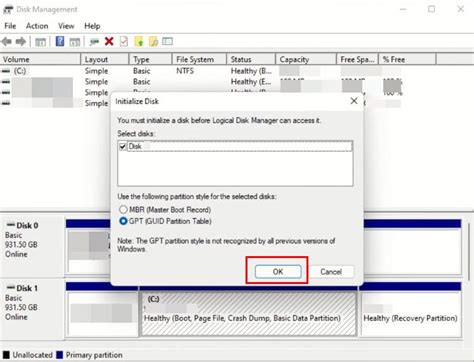474x362 pixels.
Task: Minimize the Disk Management window
Action: [403, 9]
